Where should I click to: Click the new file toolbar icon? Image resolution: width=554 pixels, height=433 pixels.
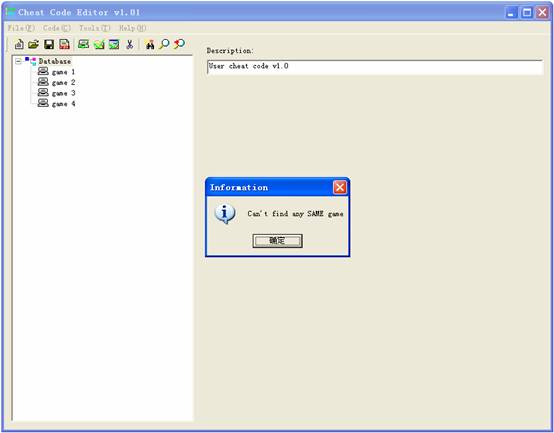(19, 45)
